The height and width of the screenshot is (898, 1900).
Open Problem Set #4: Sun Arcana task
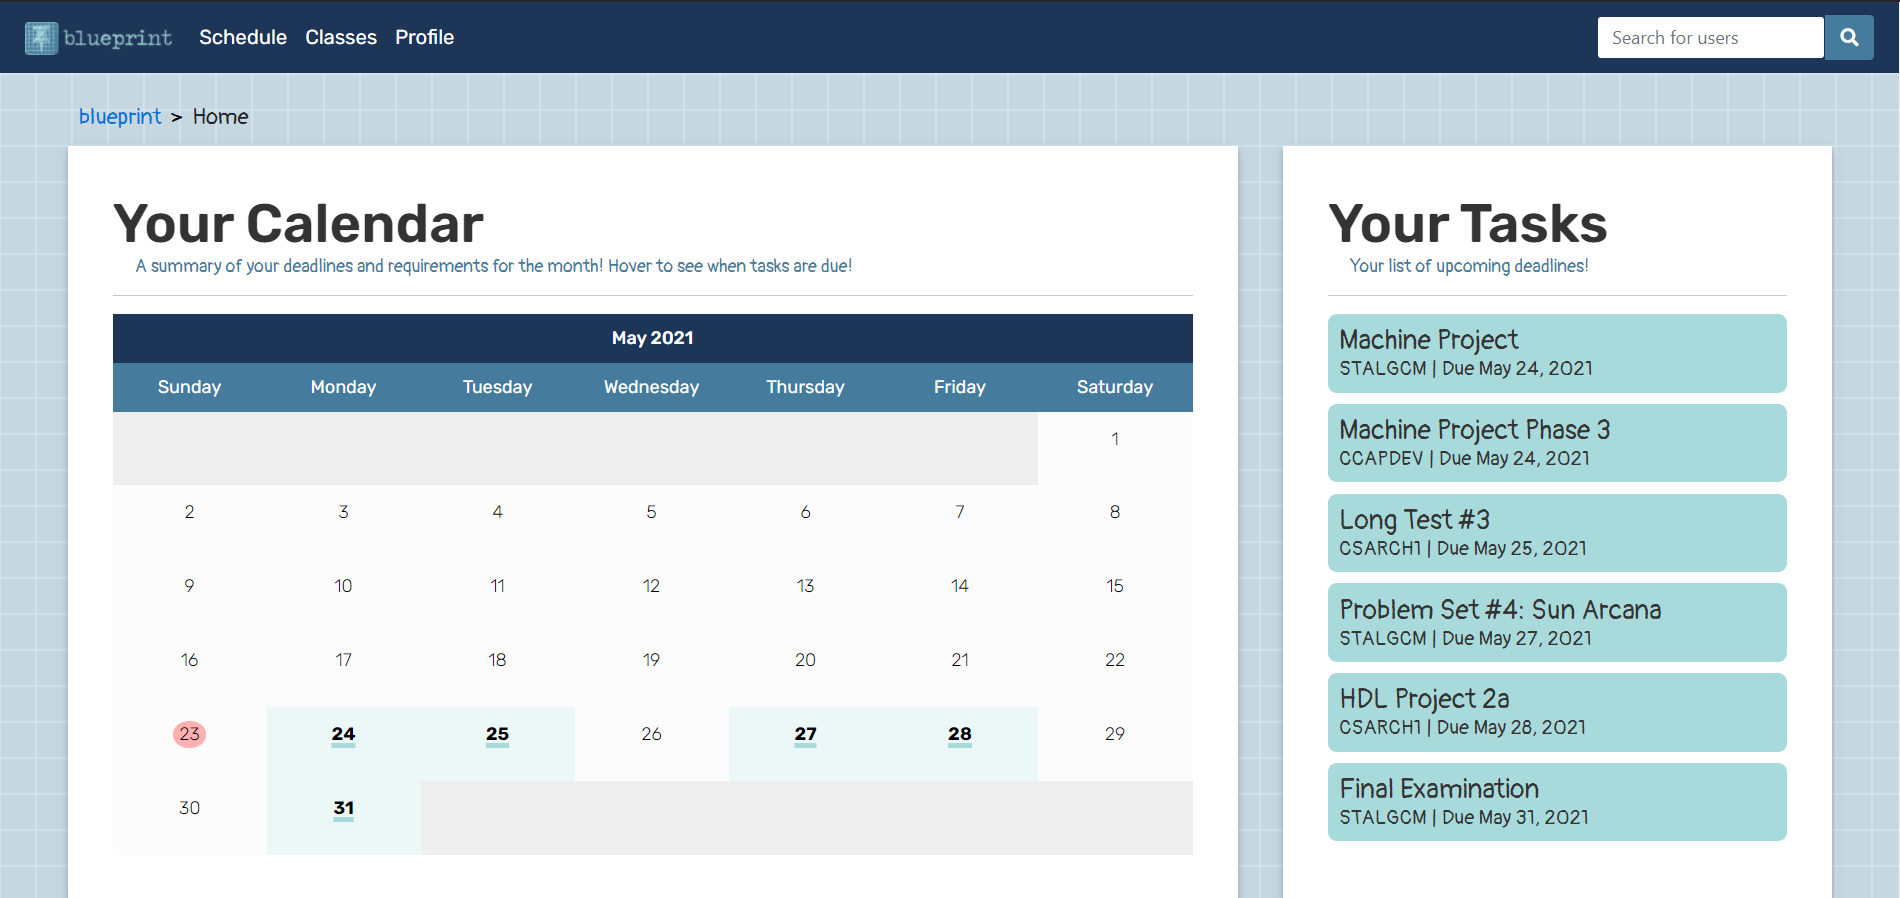[x=1557, y=622]
